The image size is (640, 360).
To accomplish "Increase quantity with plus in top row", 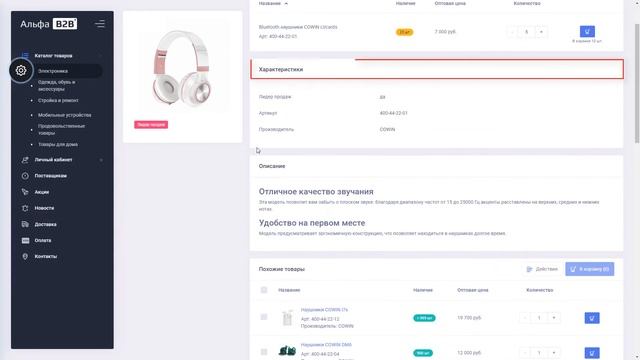I will pos(541,32).
